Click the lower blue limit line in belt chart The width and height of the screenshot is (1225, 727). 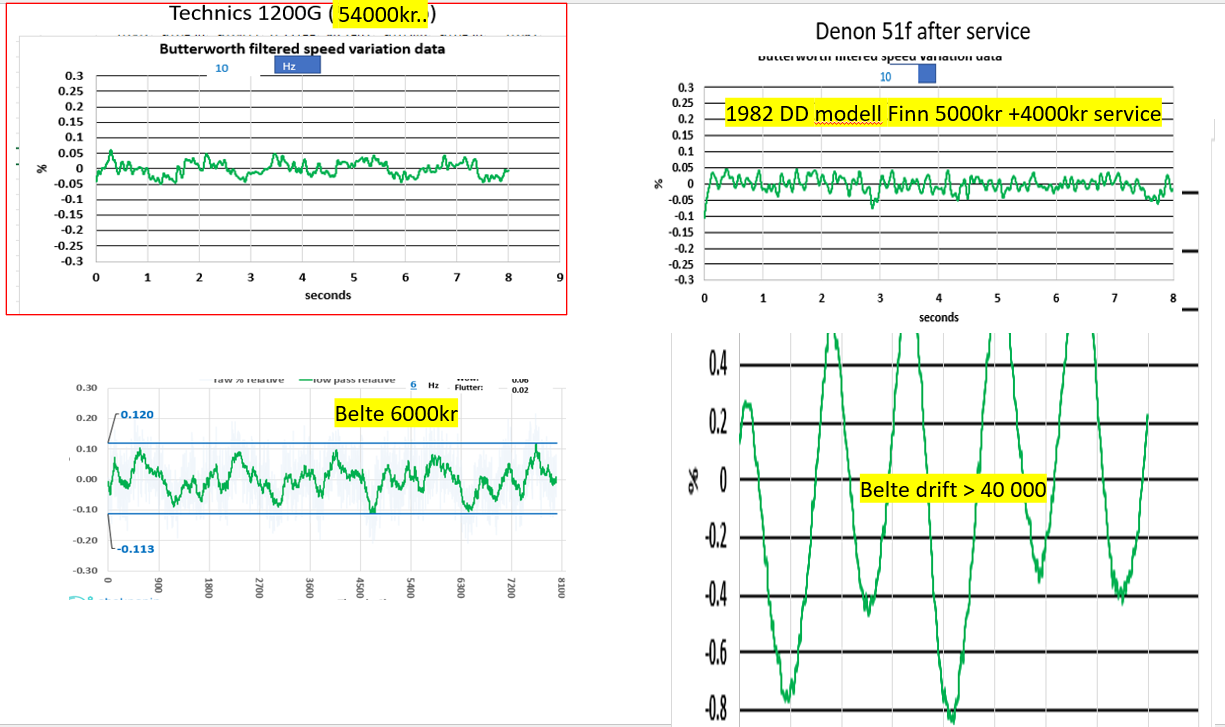point(333,514)
